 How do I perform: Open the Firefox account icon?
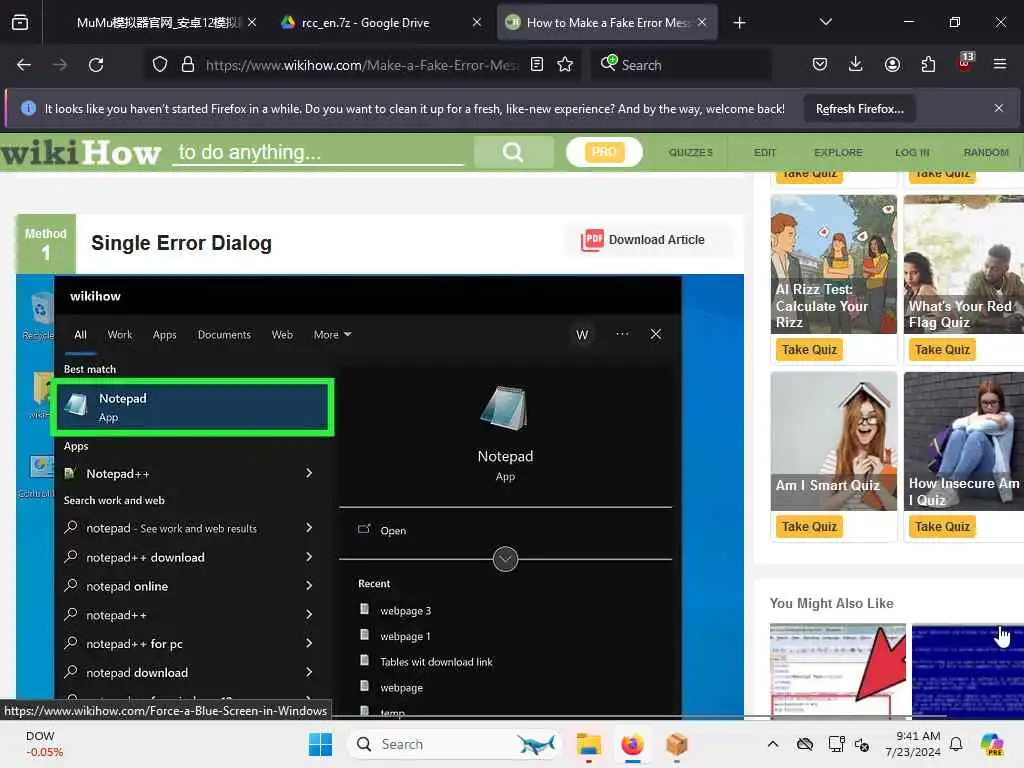(892, 65)
